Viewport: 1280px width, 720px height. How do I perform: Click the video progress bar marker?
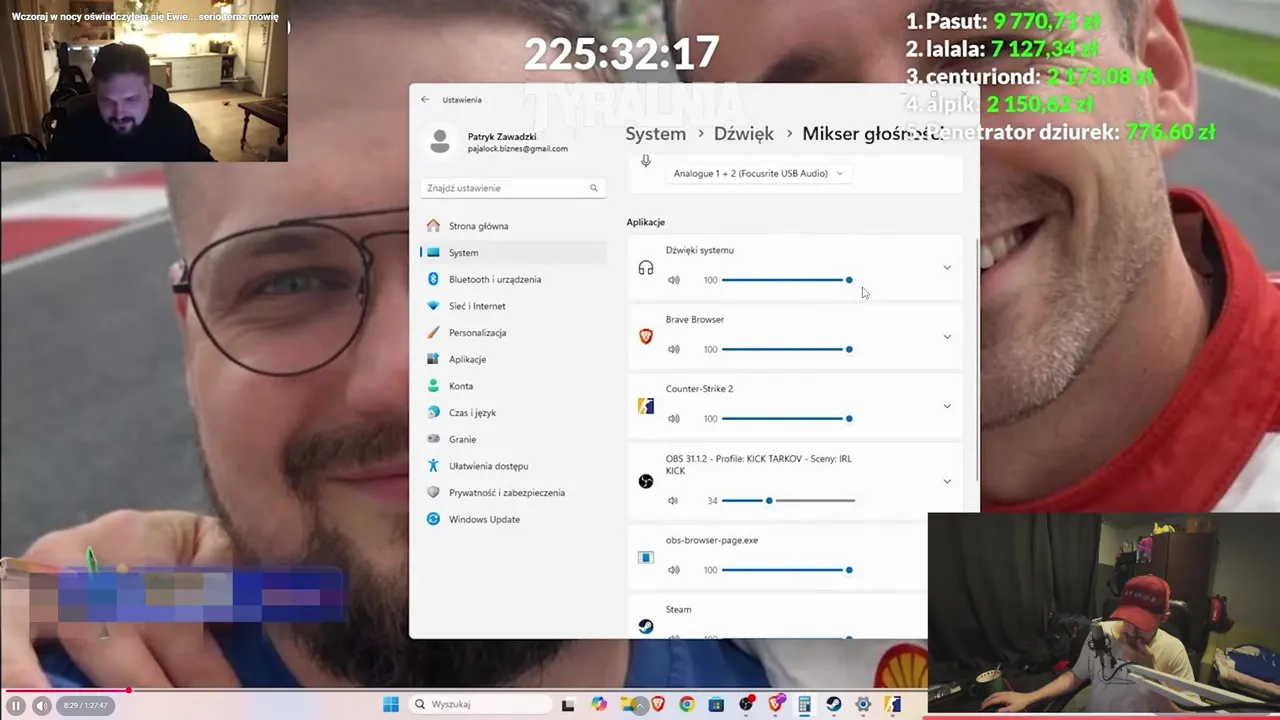(x=128, y=690)
